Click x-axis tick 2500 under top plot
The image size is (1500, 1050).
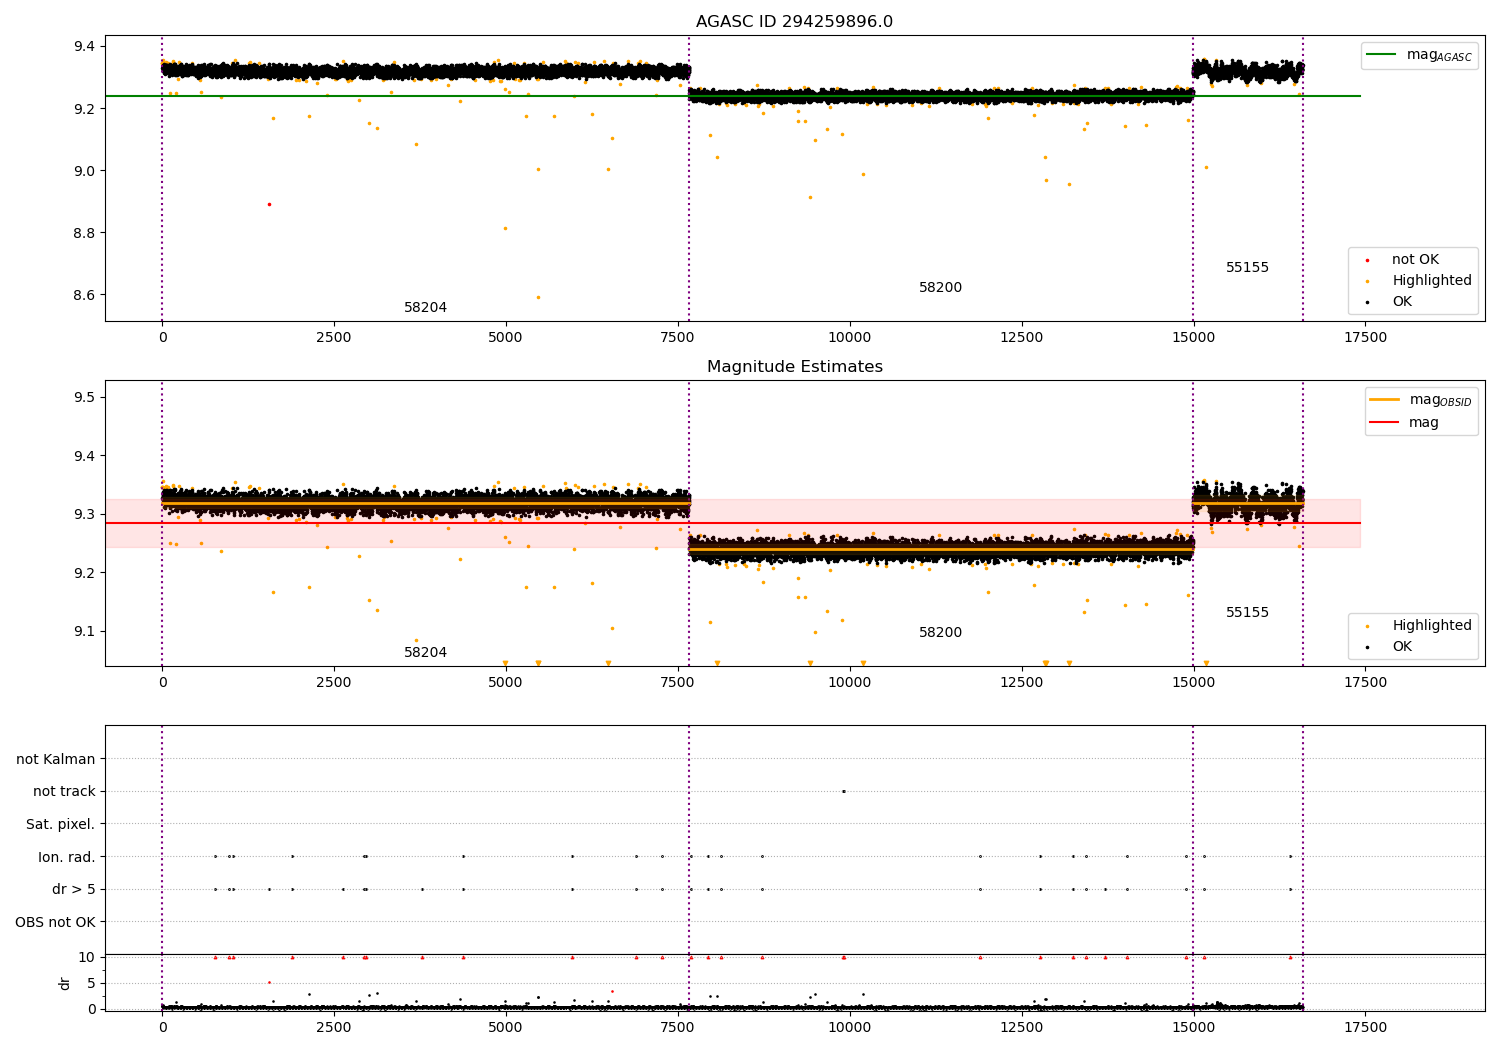pos(334,338)
